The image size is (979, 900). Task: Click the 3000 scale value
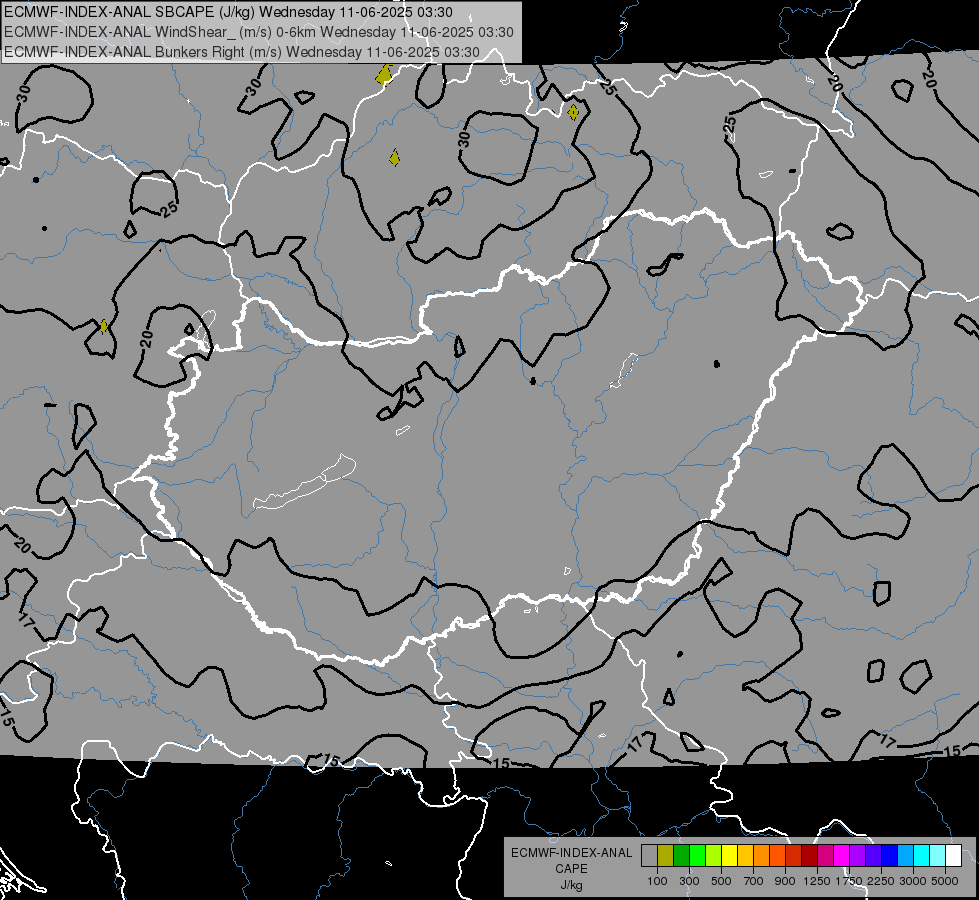(x=913, y=881)
